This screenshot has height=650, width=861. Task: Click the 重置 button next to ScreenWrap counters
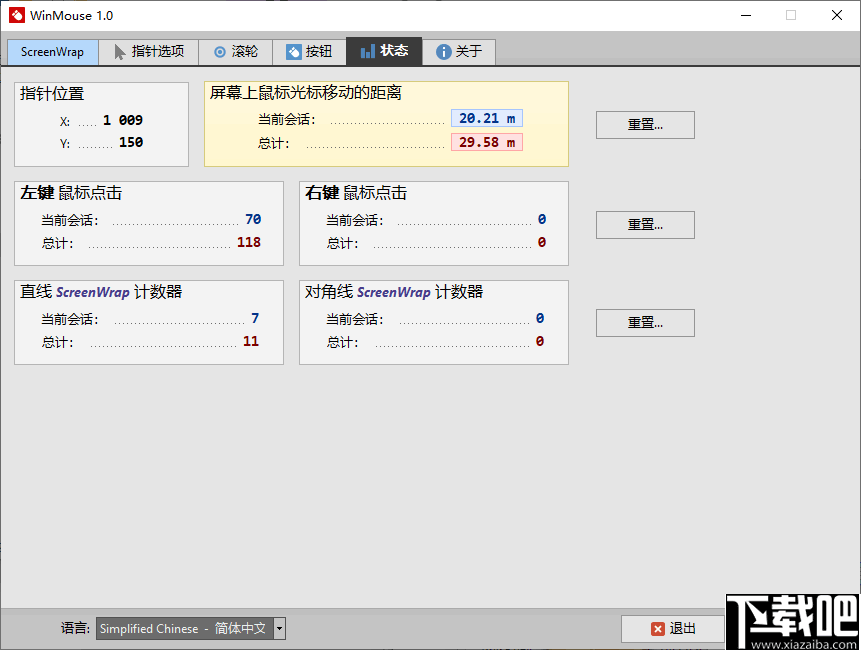click(x=645, y=322)
